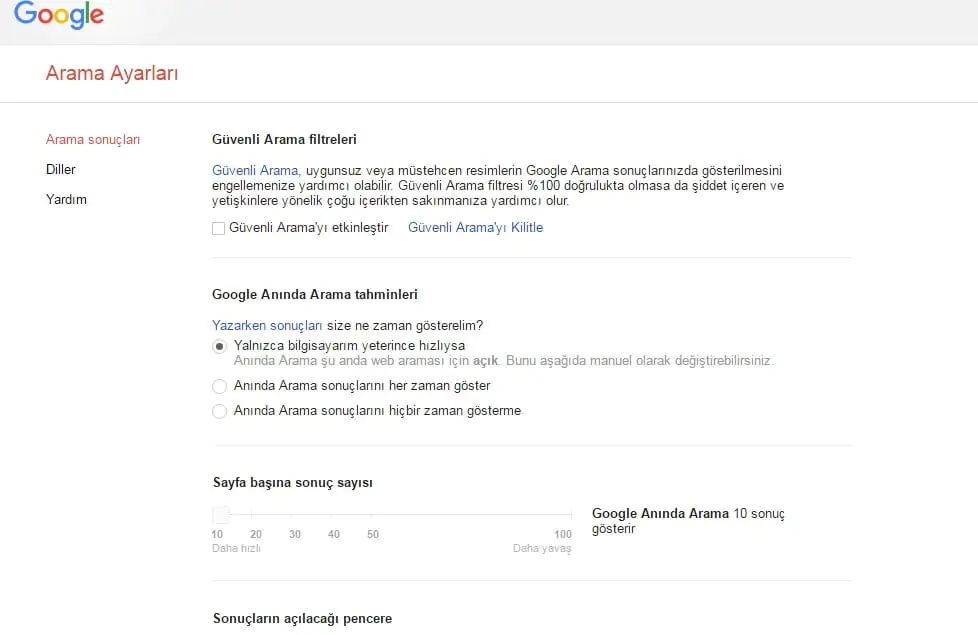This screenshot has height=635, width=978.
Task: Select "Anında Arama sonuçlarını hiçbir zaman gösterme"
Action: click(x=219, y=411)
